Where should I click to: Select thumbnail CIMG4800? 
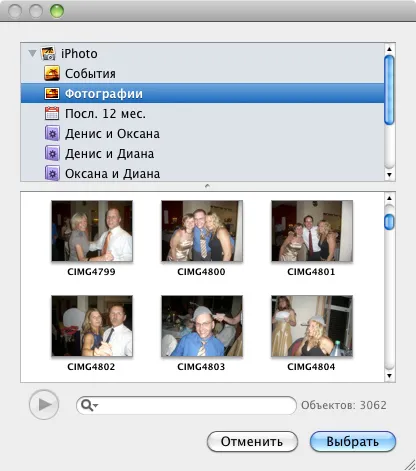pos(202,231)
